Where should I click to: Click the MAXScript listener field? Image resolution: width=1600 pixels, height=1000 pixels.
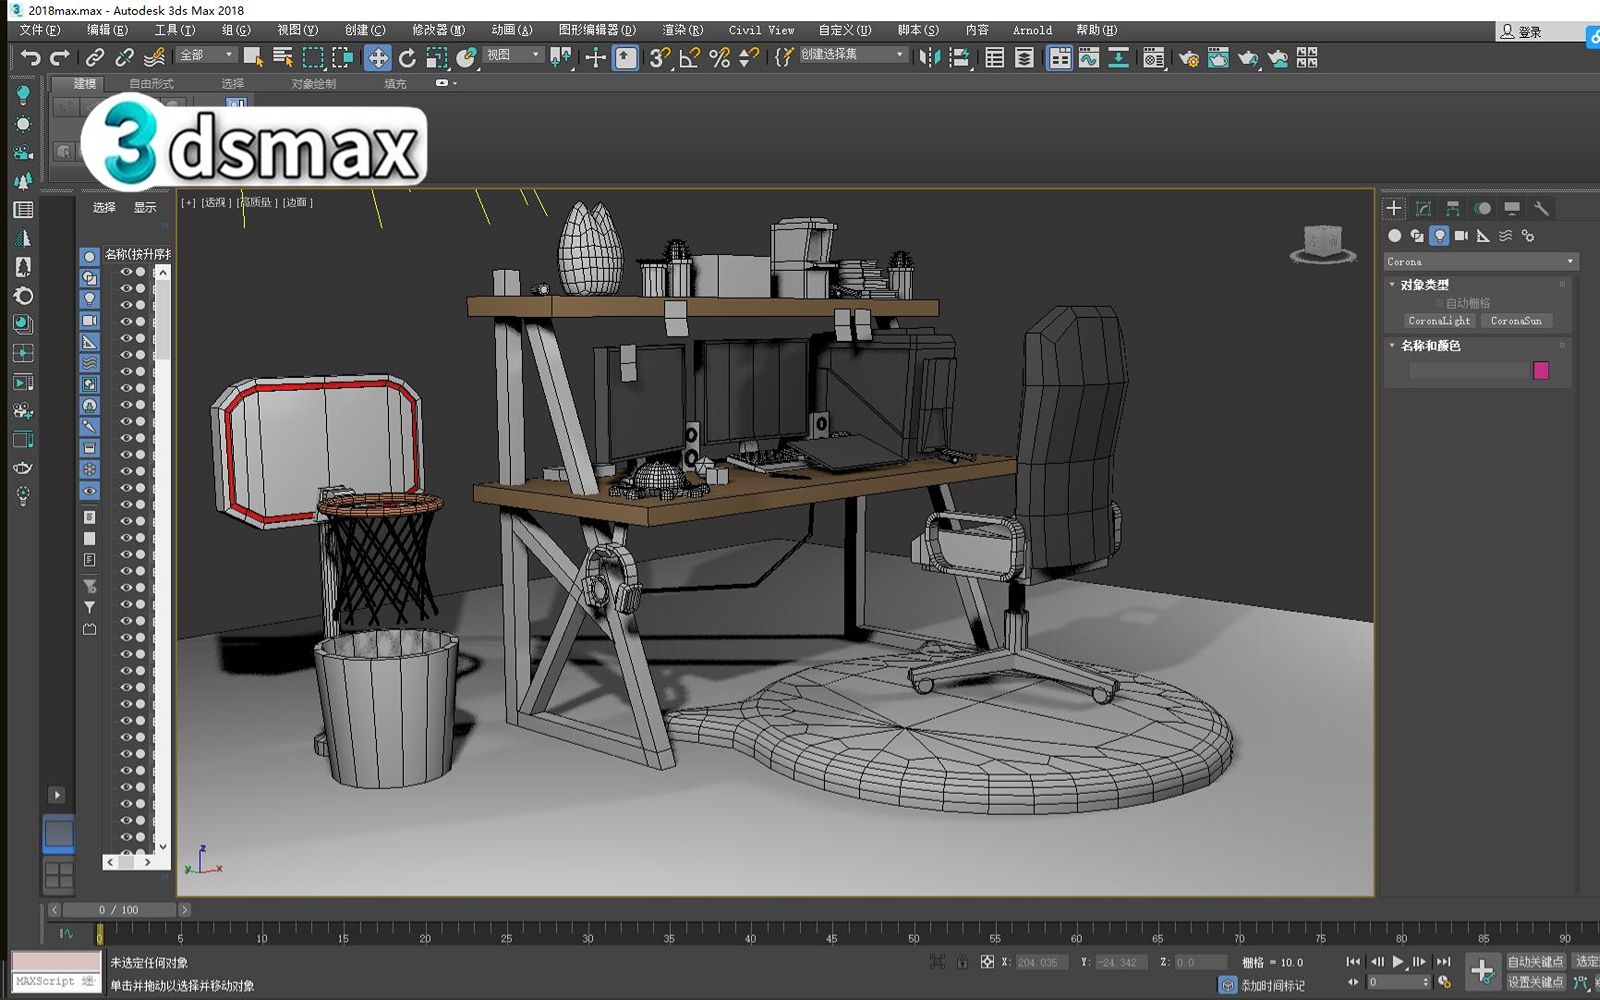tap(56, 982)
